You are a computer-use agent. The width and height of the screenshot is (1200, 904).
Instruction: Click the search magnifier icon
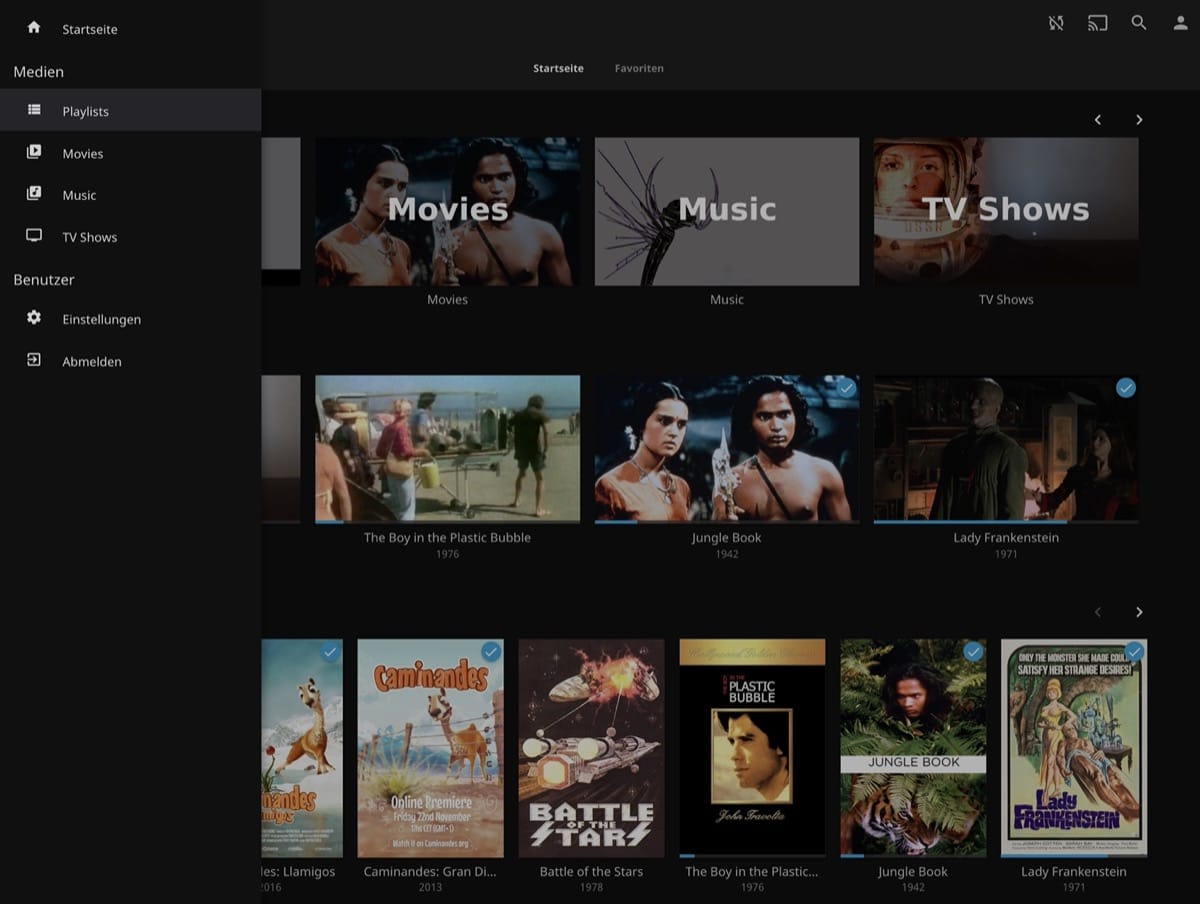[x=1139, y=23]
